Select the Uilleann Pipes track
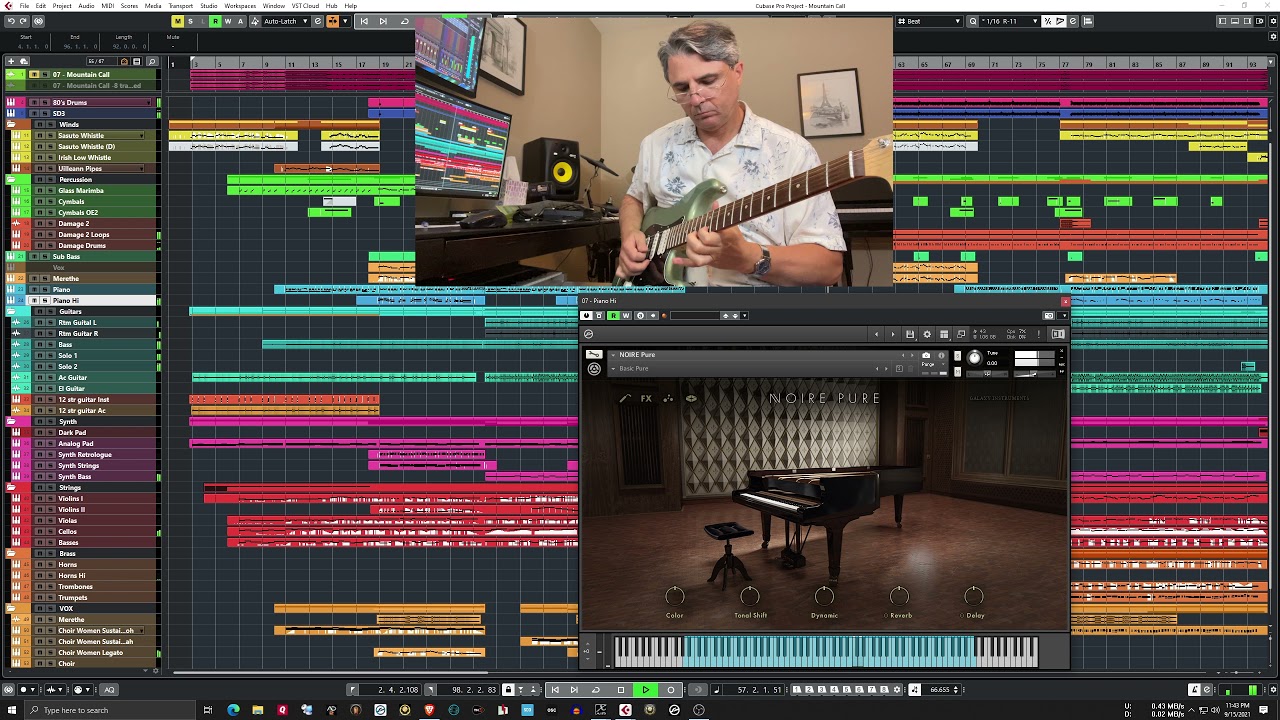 (x=81, y=168)
